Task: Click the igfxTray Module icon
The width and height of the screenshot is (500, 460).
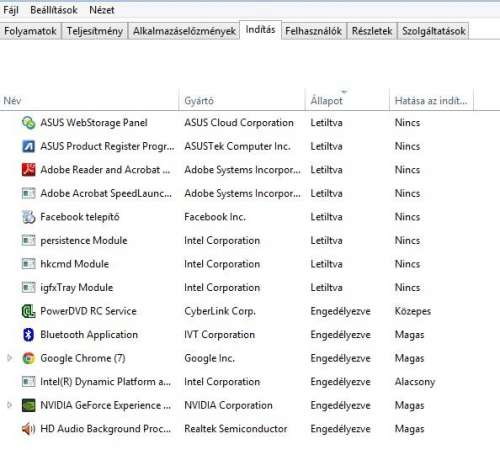Action: [x=28, y=287]
